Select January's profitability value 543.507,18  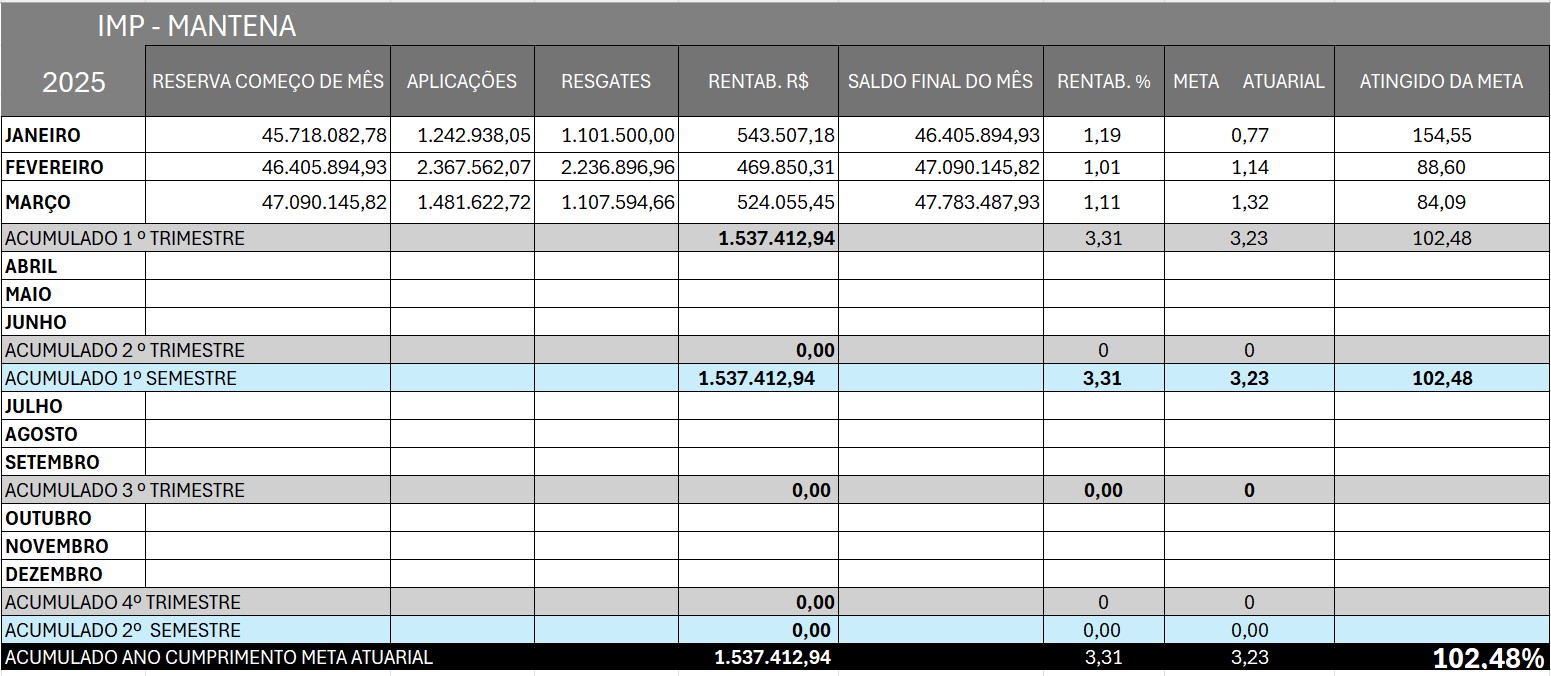(x=785, y=135)
